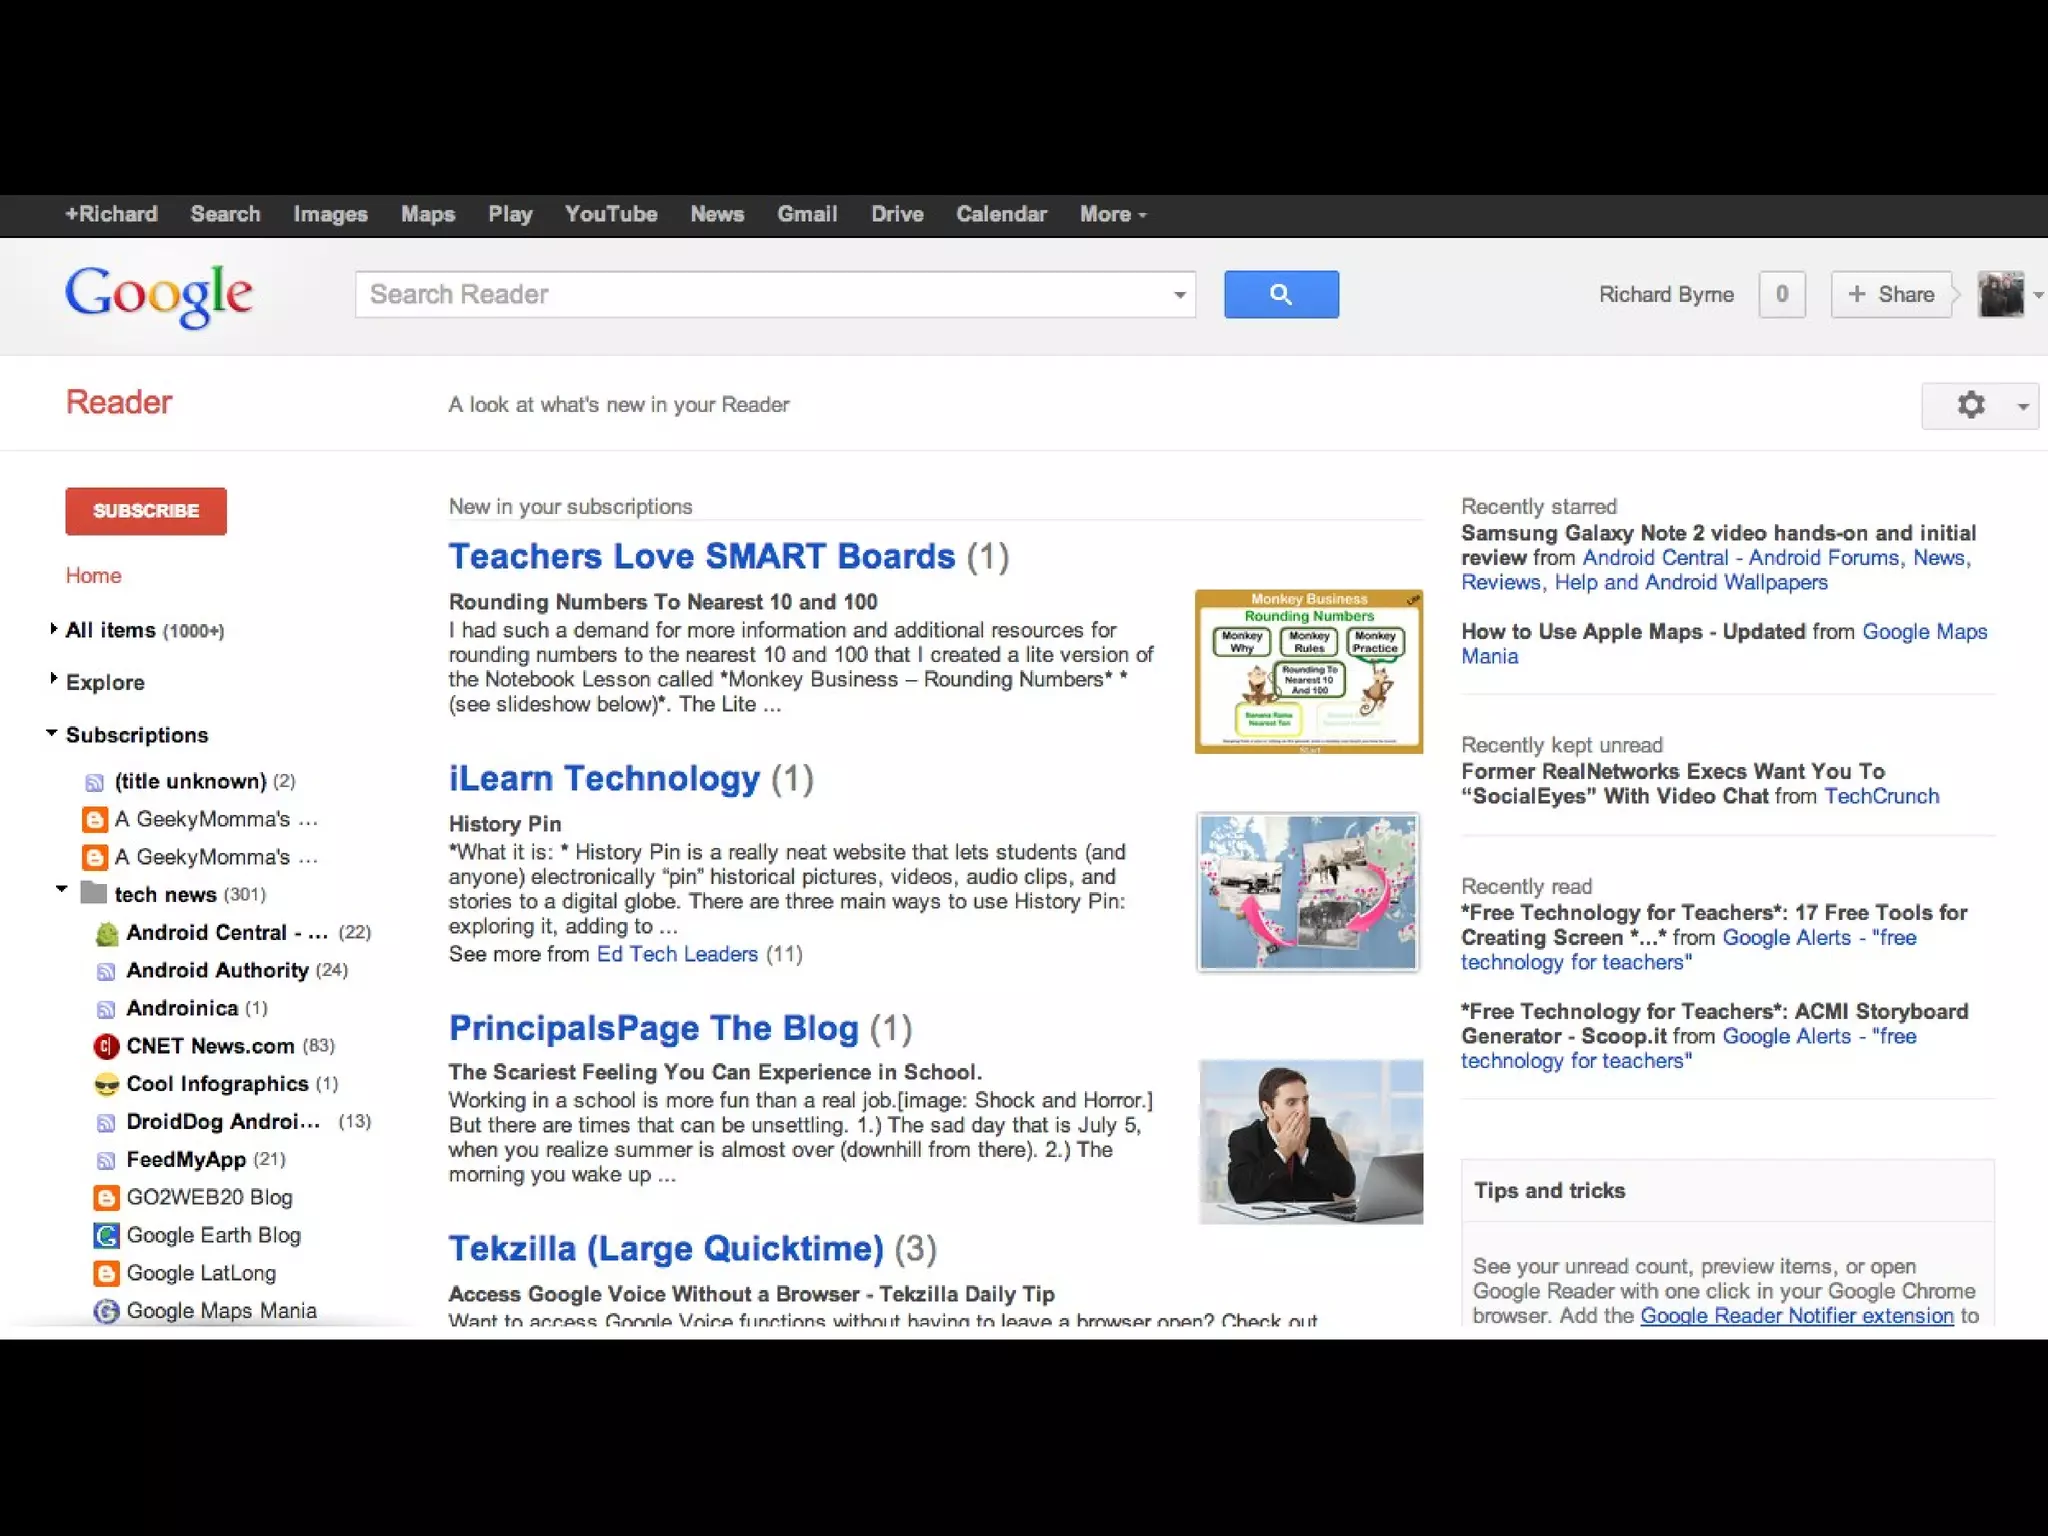Collapse the Subscriptions section arrow
Viewport: 2048px width, 1536px height.
click(52, 733)
